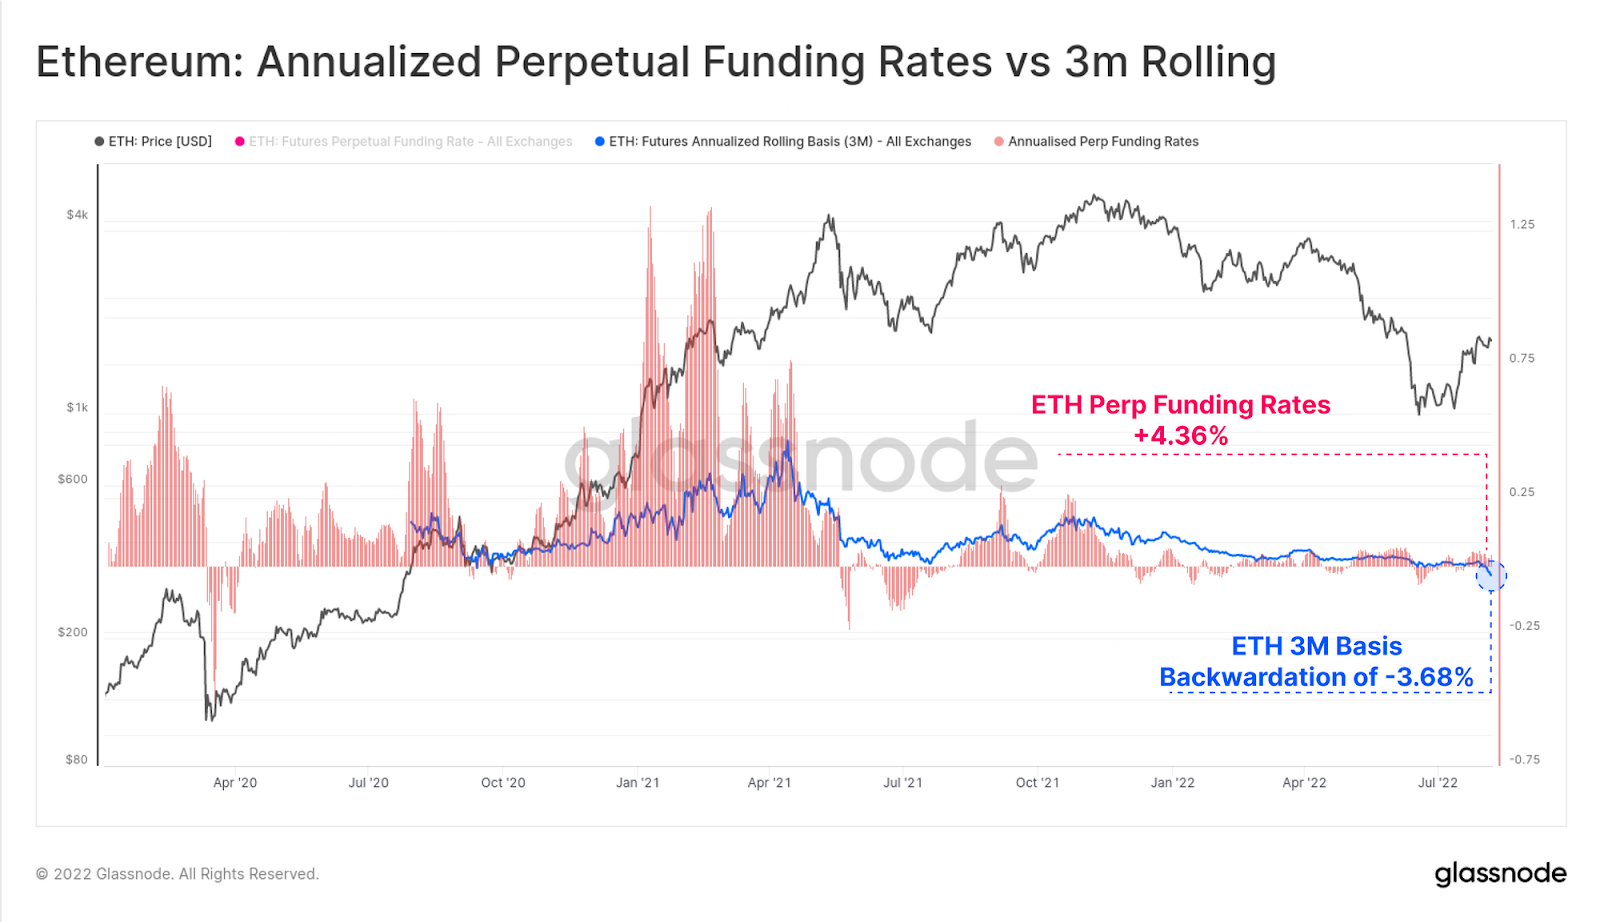
Task: Click the Jul '22 label on the time axis
Action: pos(1438,782)
